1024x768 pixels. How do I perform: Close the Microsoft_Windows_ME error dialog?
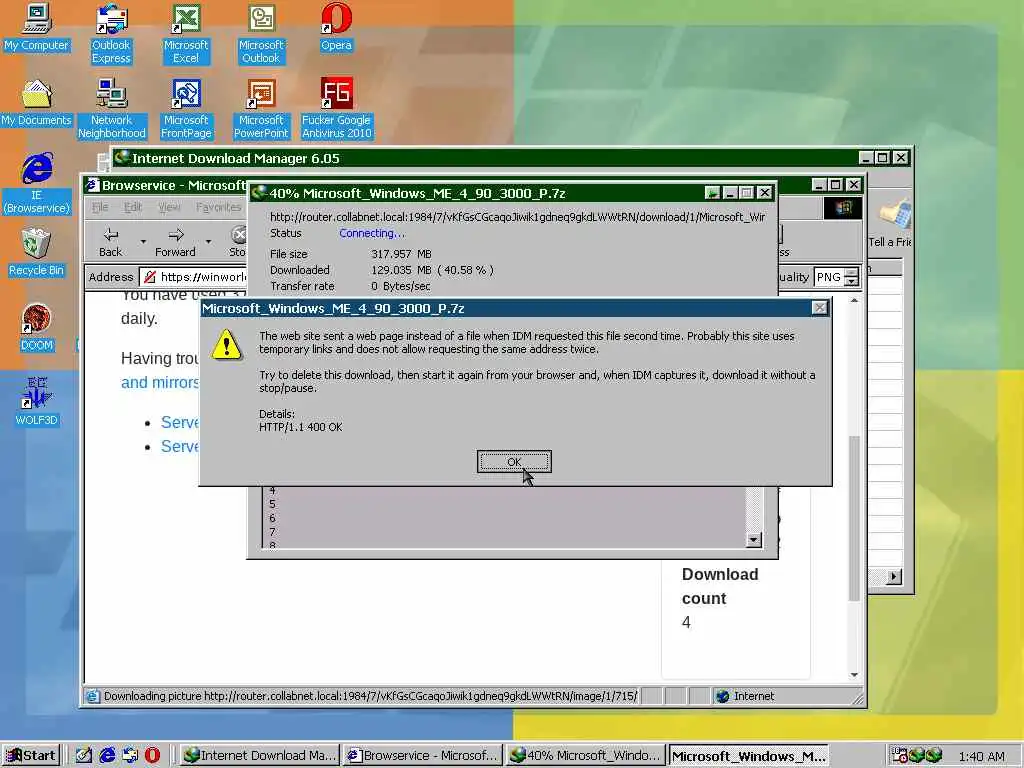click(820, 308)
